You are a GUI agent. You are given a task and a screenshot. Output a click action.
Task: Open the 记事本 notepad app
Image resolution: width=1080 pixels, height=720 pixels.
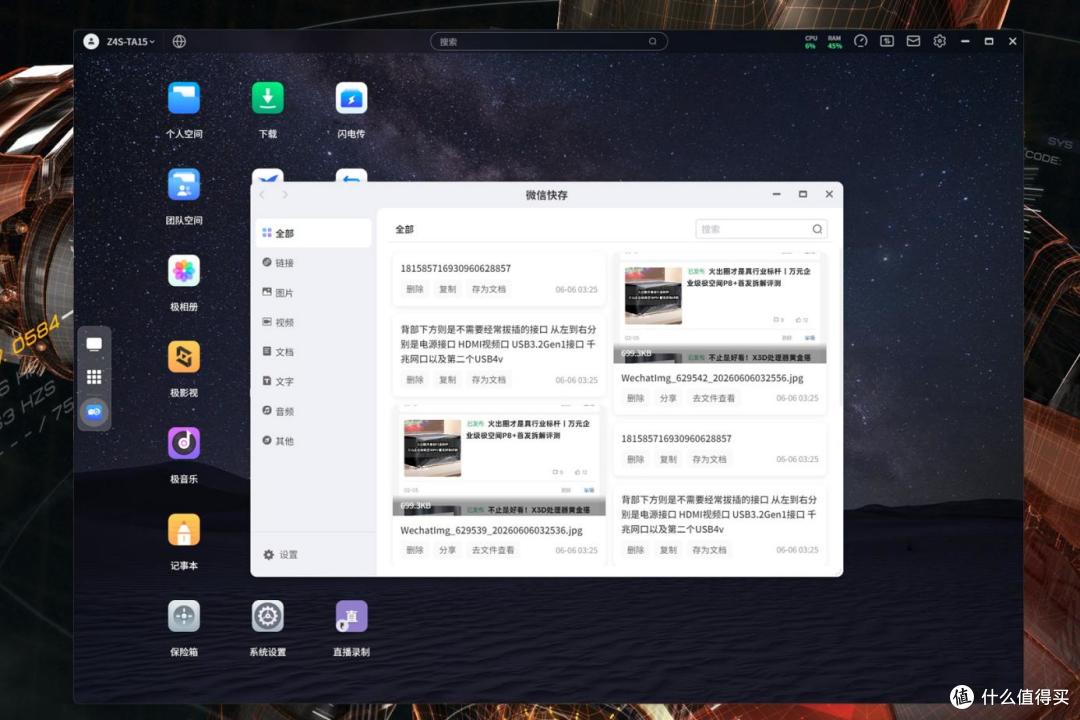184,530
